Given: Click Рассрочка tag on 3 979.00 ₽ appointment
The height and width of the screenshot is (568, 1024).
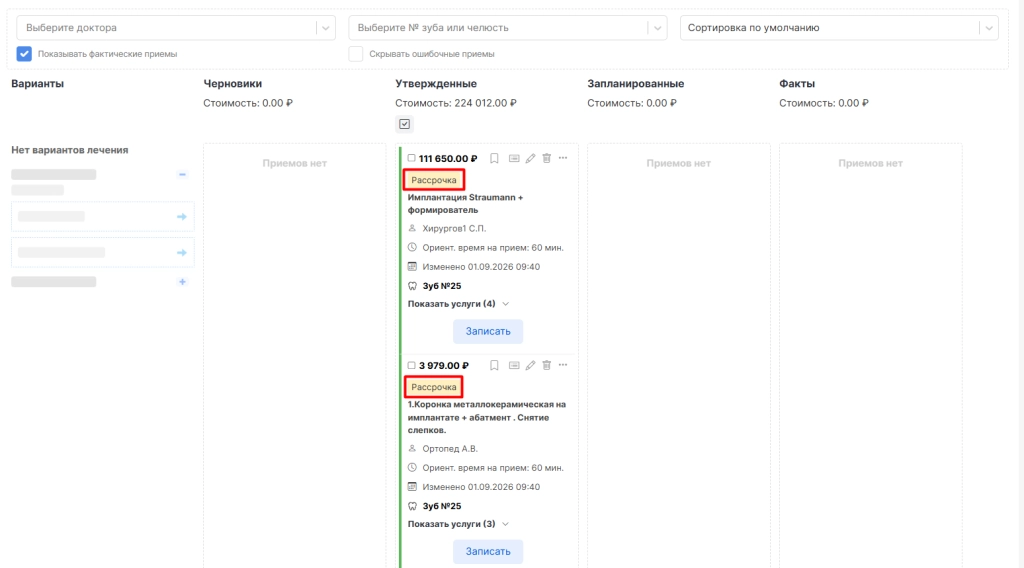Looking at the screenshot, I should coord(434,387).
